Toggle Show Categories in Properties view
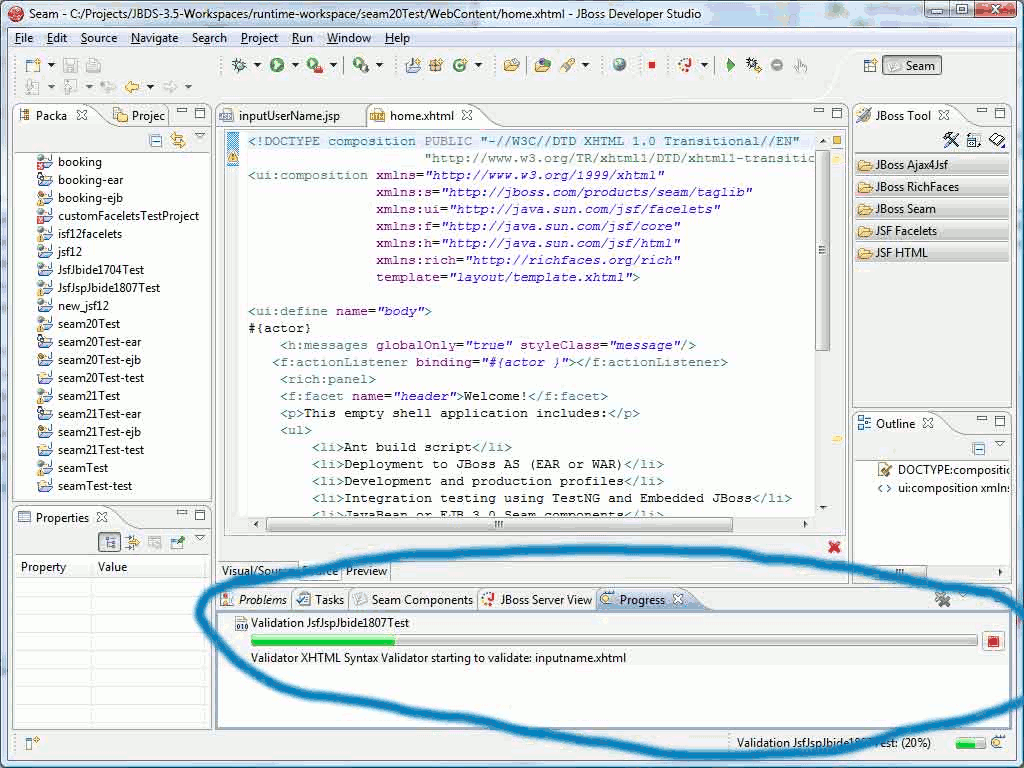The width and height of the screenshot is (1024, 768). point(109,542)
